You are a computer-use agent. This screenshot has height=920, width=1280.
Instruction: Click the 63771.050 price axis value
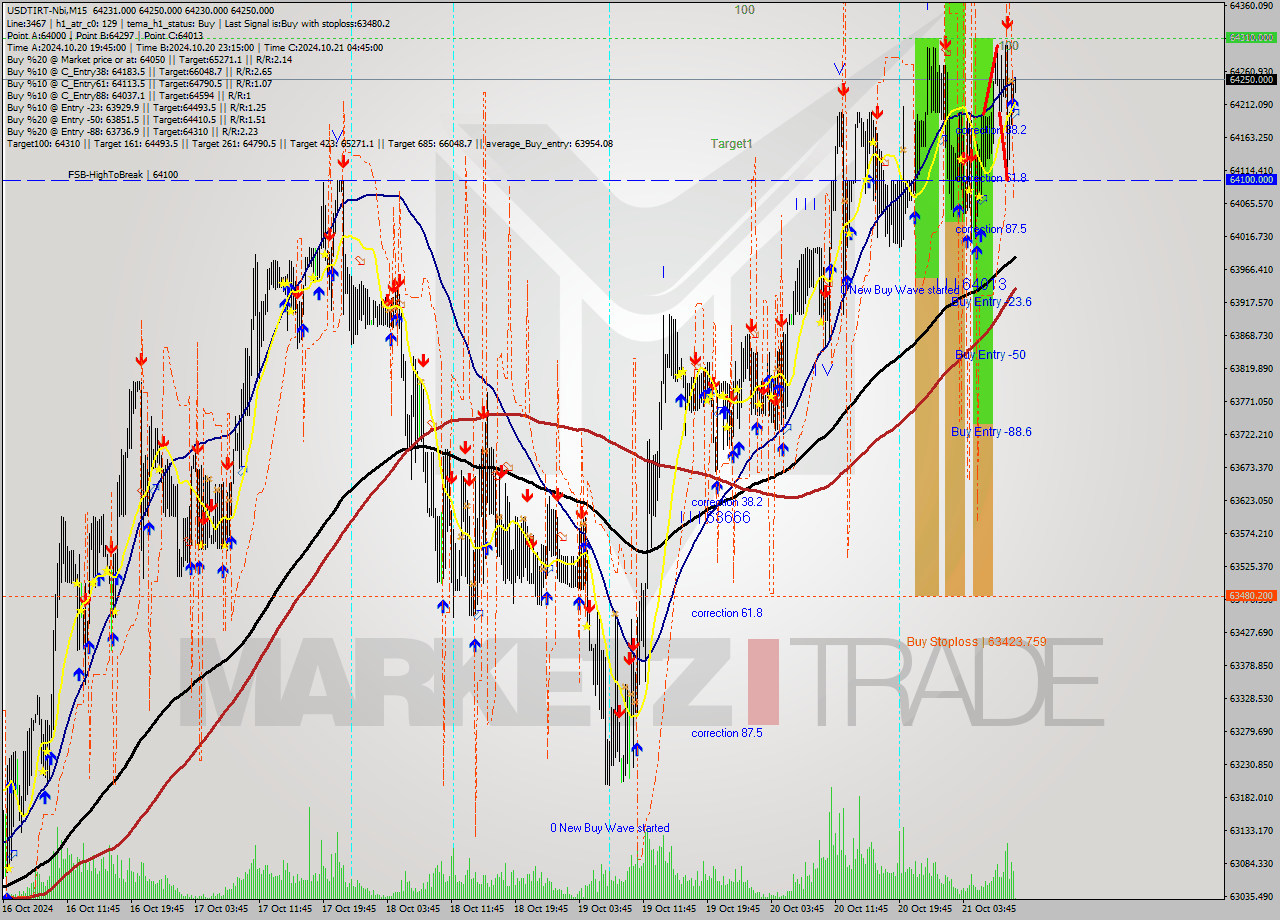1251,401
